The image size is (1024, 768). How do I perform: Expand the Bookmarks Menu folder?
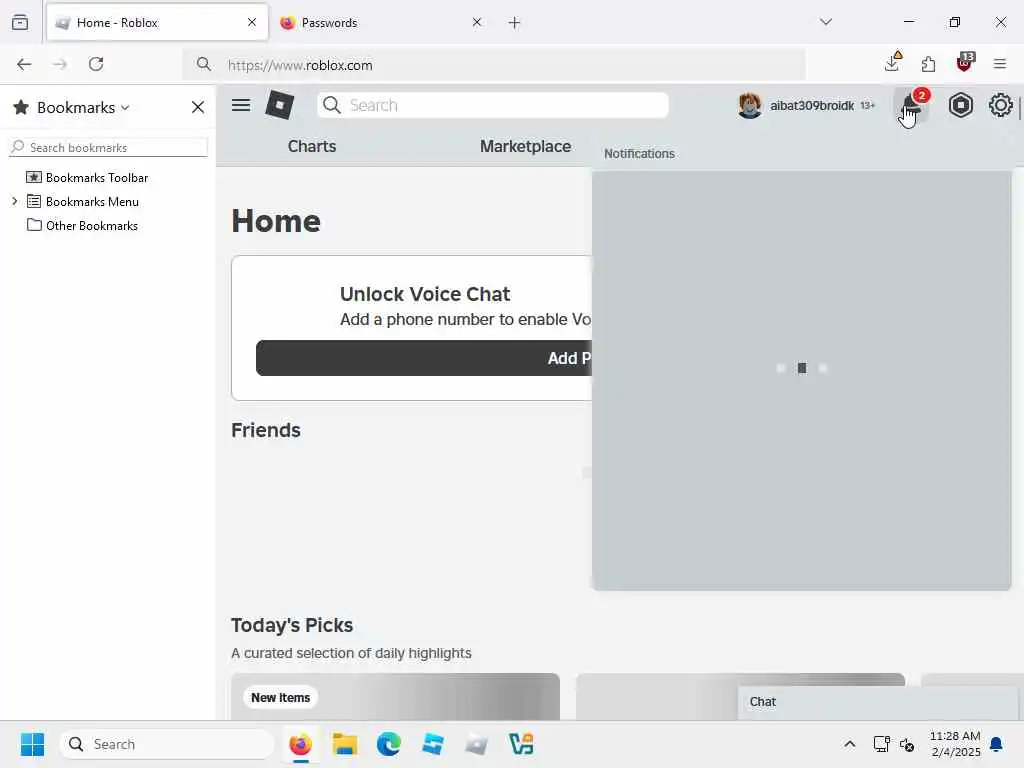tap(15, 201)
